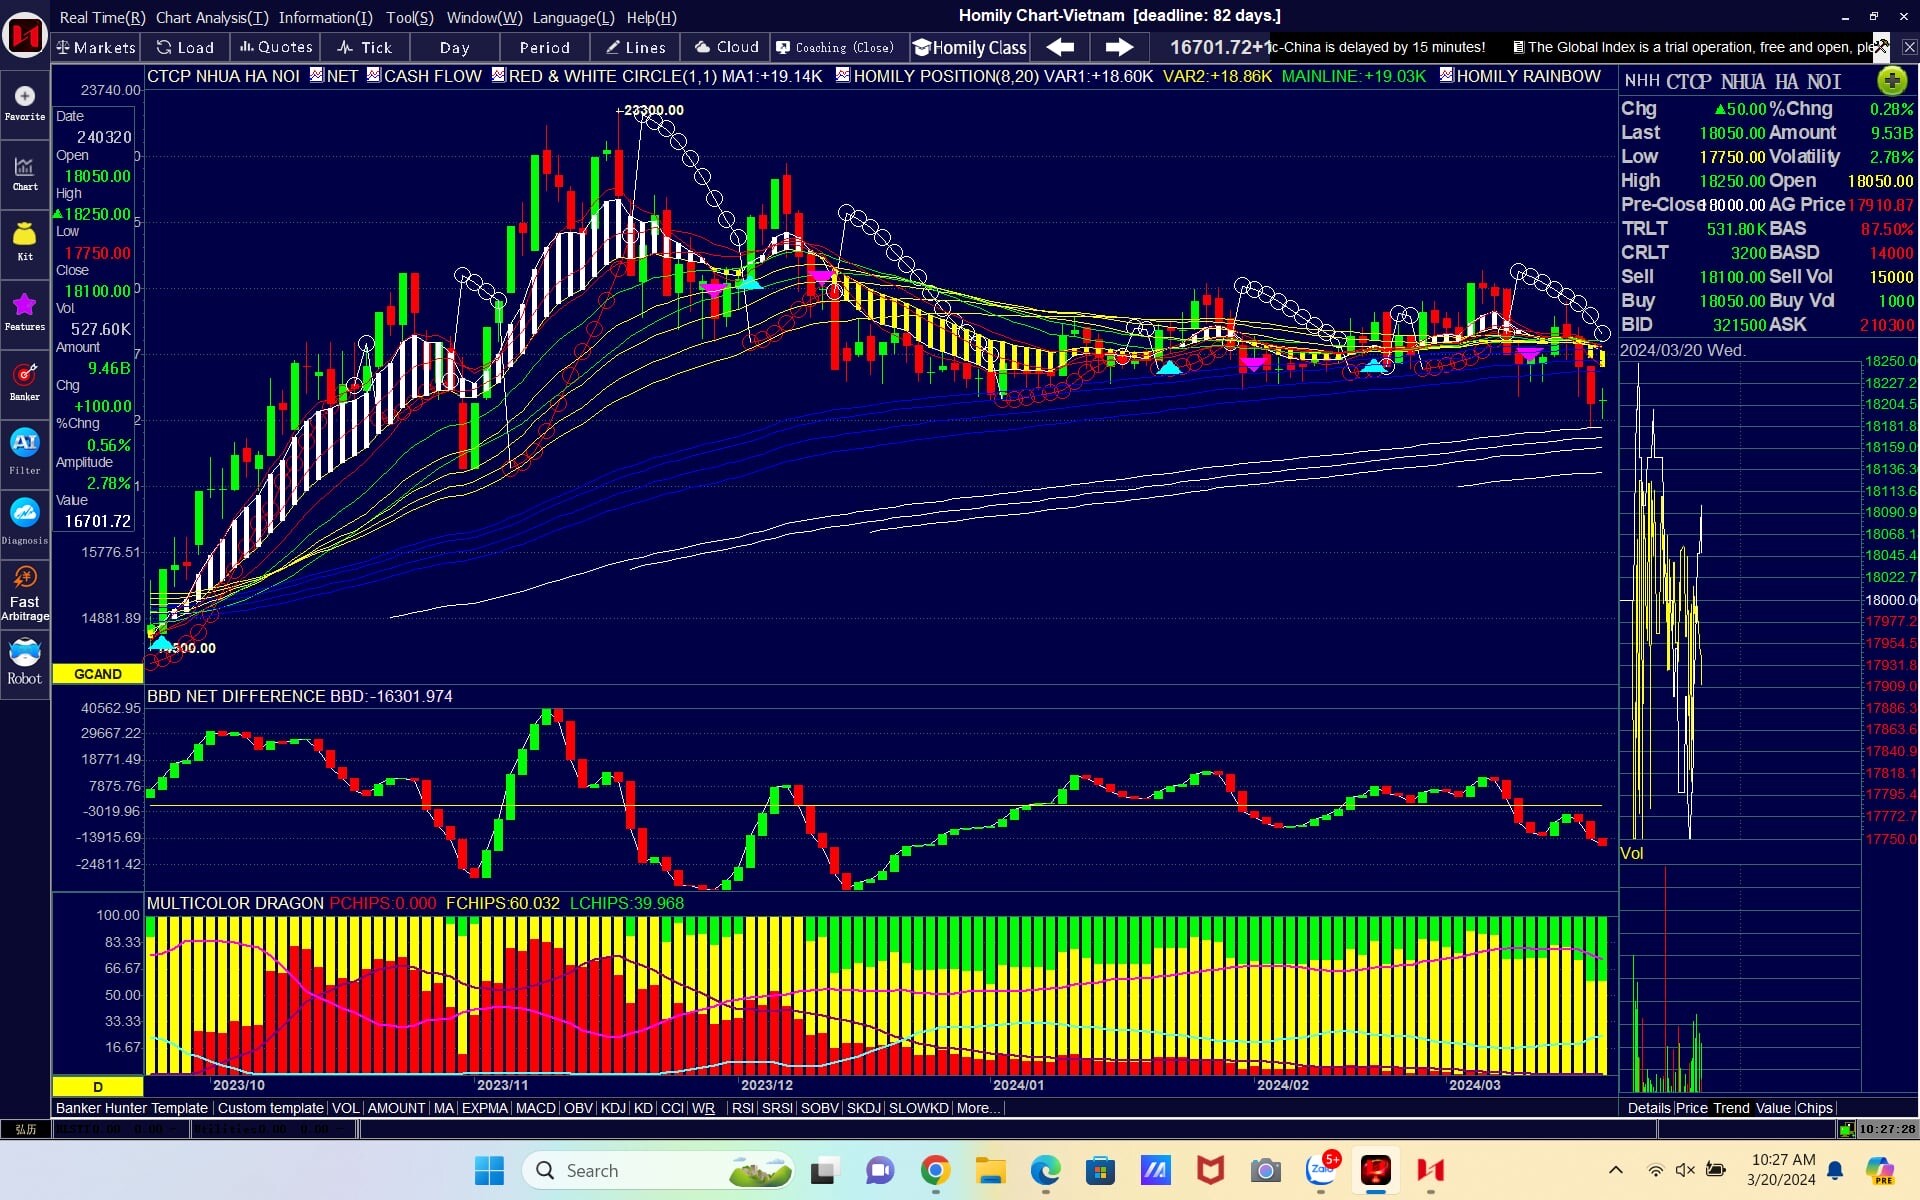
Task: Switch to Tick chart view
Action: pos(365,47)
